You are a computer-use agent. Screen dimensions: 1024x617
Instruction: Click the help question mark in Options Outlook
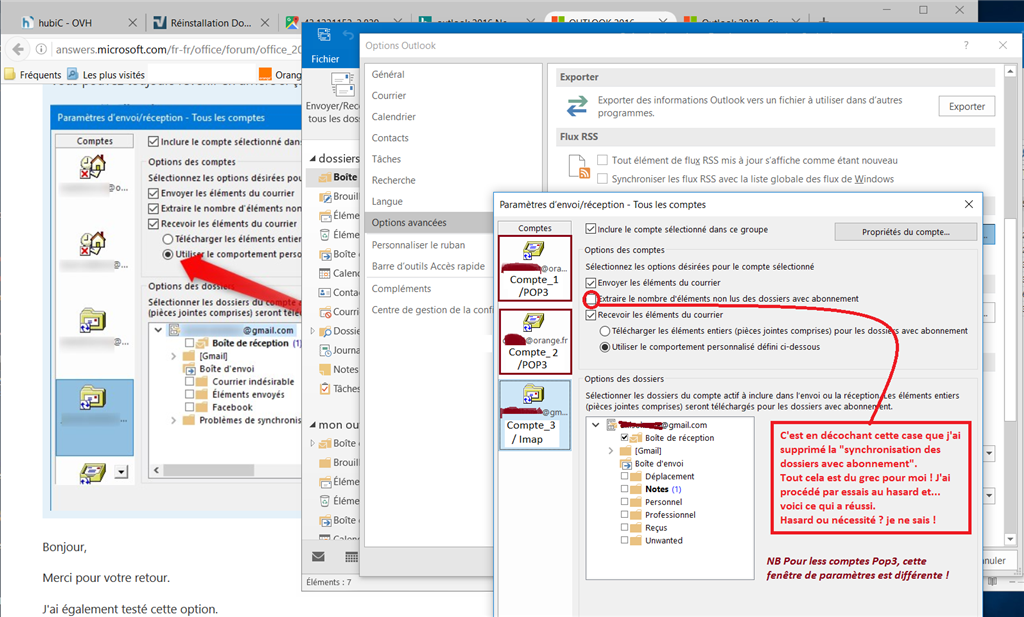pyautogui.click(x=966, y=45)
